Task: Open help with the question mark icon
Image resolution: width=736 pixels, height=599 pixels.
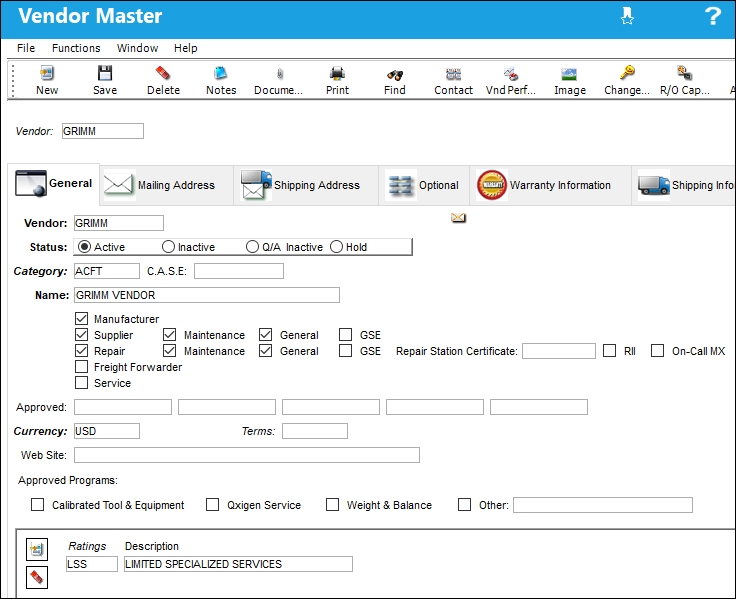Action: (713, 16)
